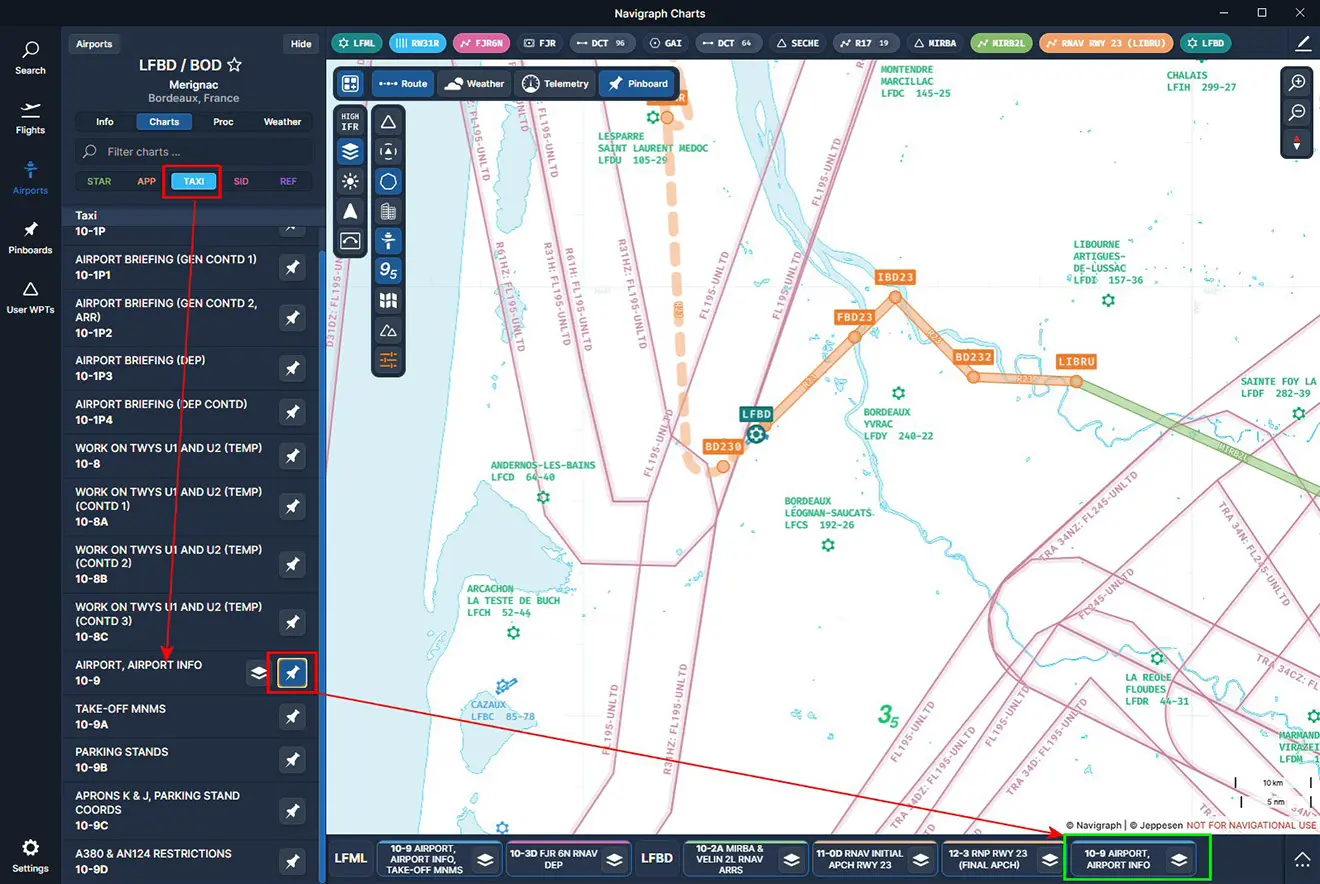1320x884 pixels.
Task: Open the Flights sidebar section
Action: (30, 118)
